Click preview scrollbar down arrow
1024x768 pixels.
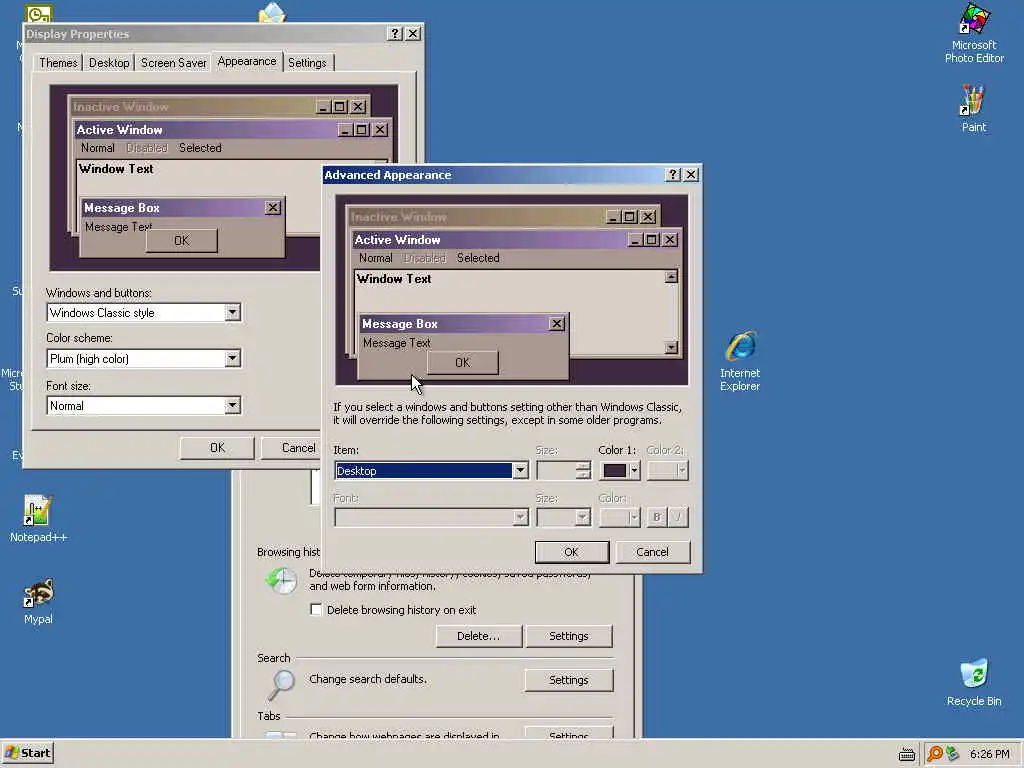click(671, 347)
